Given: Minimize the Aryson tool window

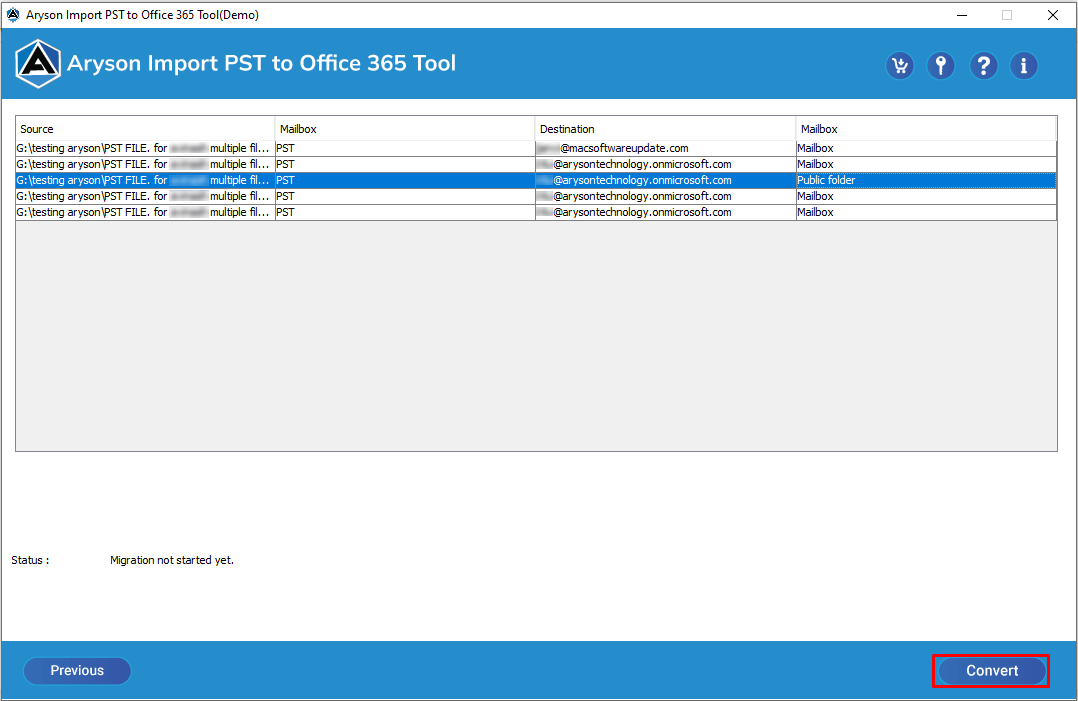Looking at the screenshot, I should [x=962, y=15].
